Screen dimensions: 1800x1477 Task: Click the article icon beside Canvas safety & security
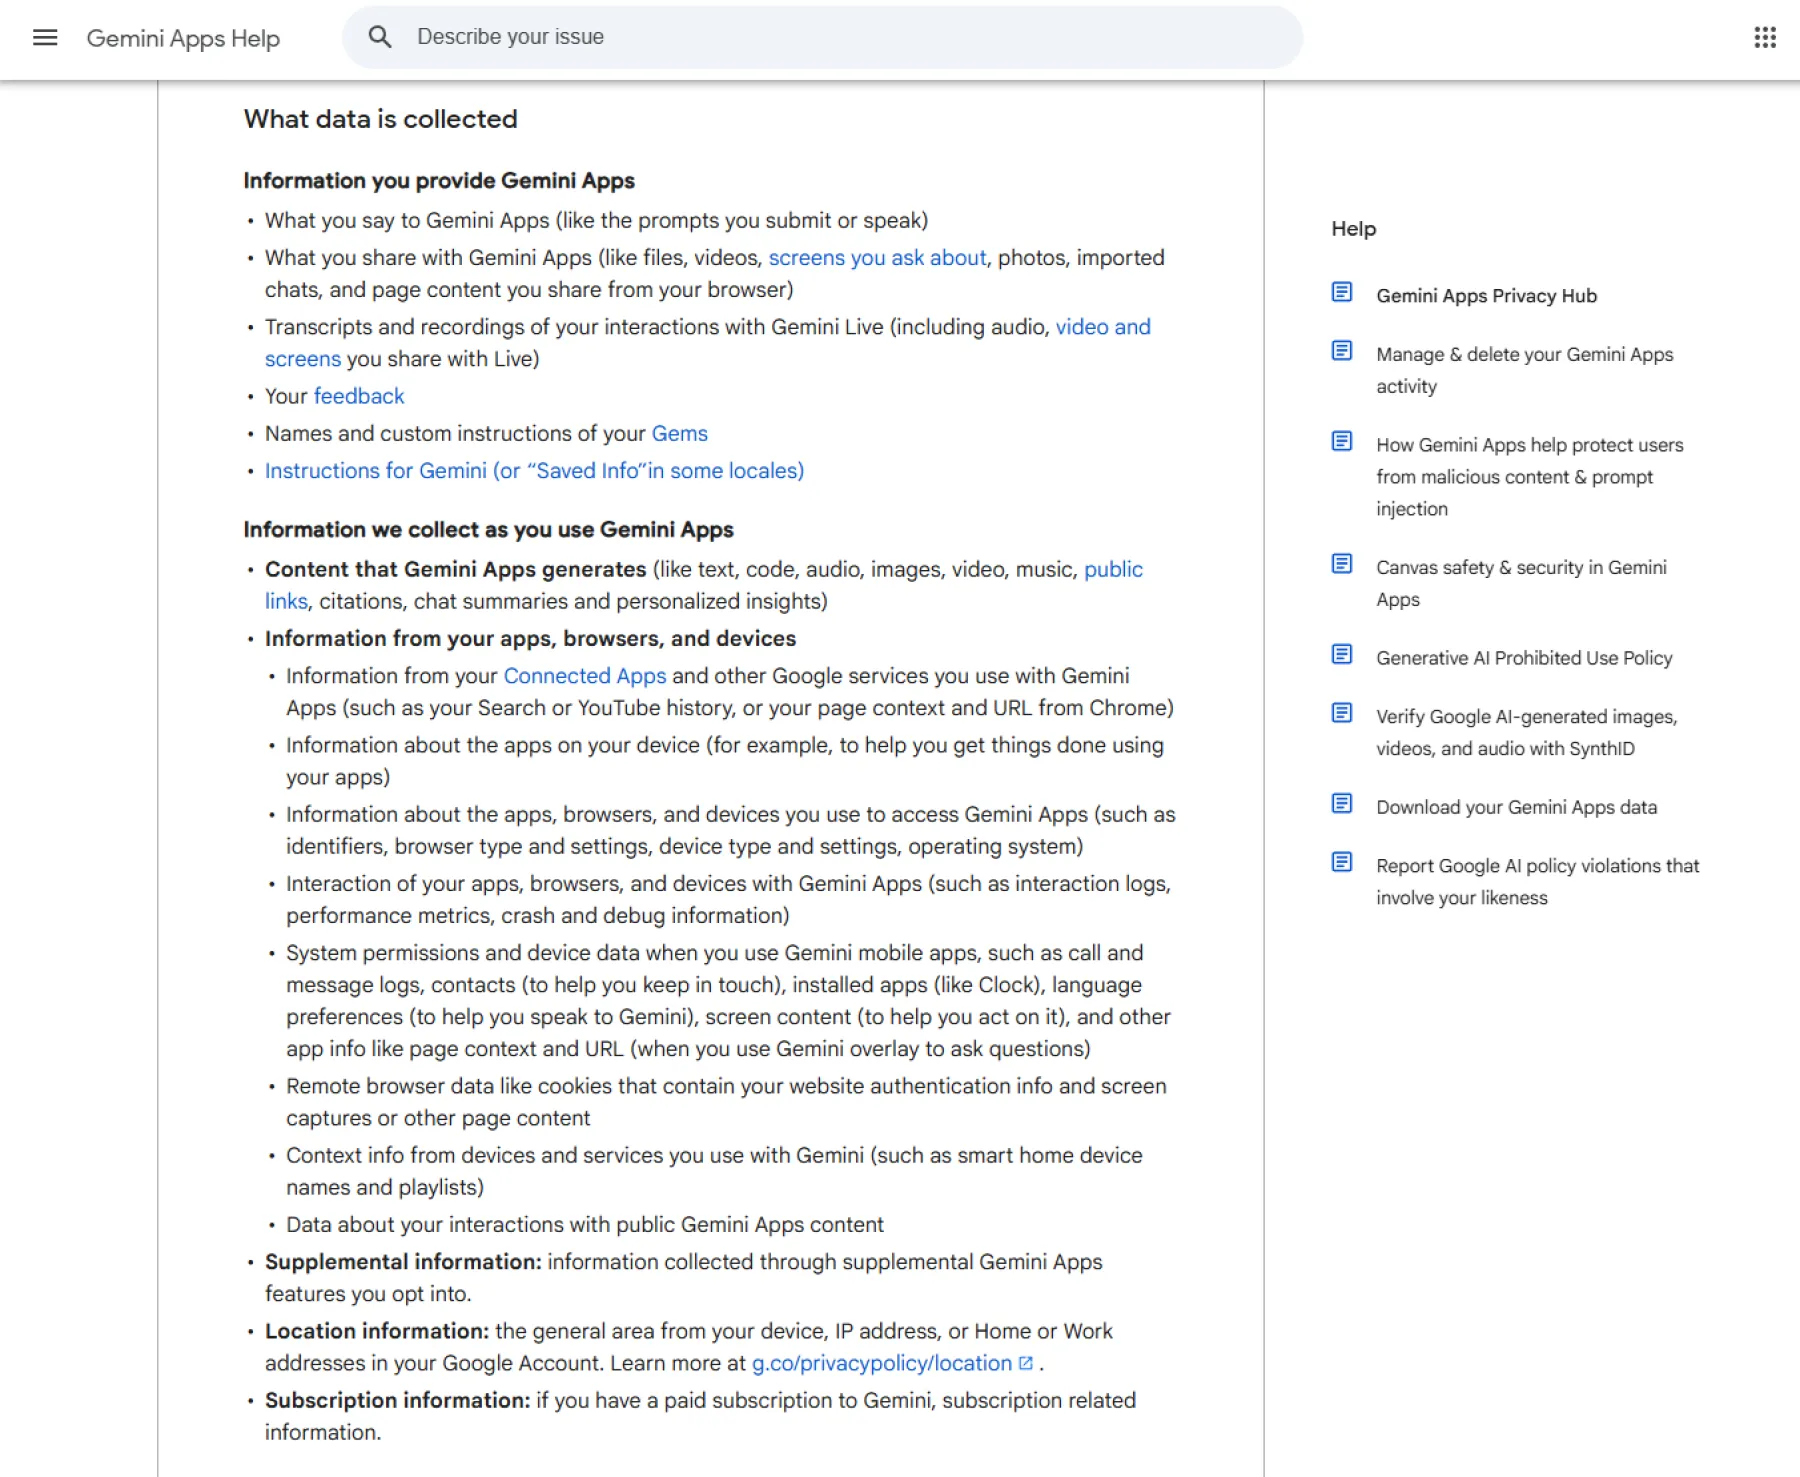click(1342, 564)
